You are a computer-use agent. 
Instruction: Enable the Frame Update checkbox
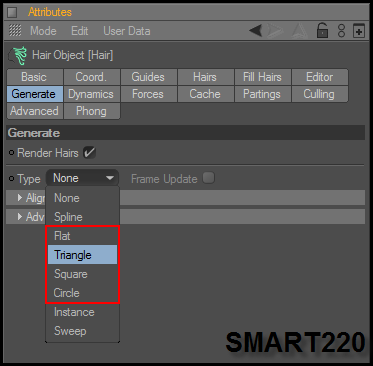tap(209, 178)
